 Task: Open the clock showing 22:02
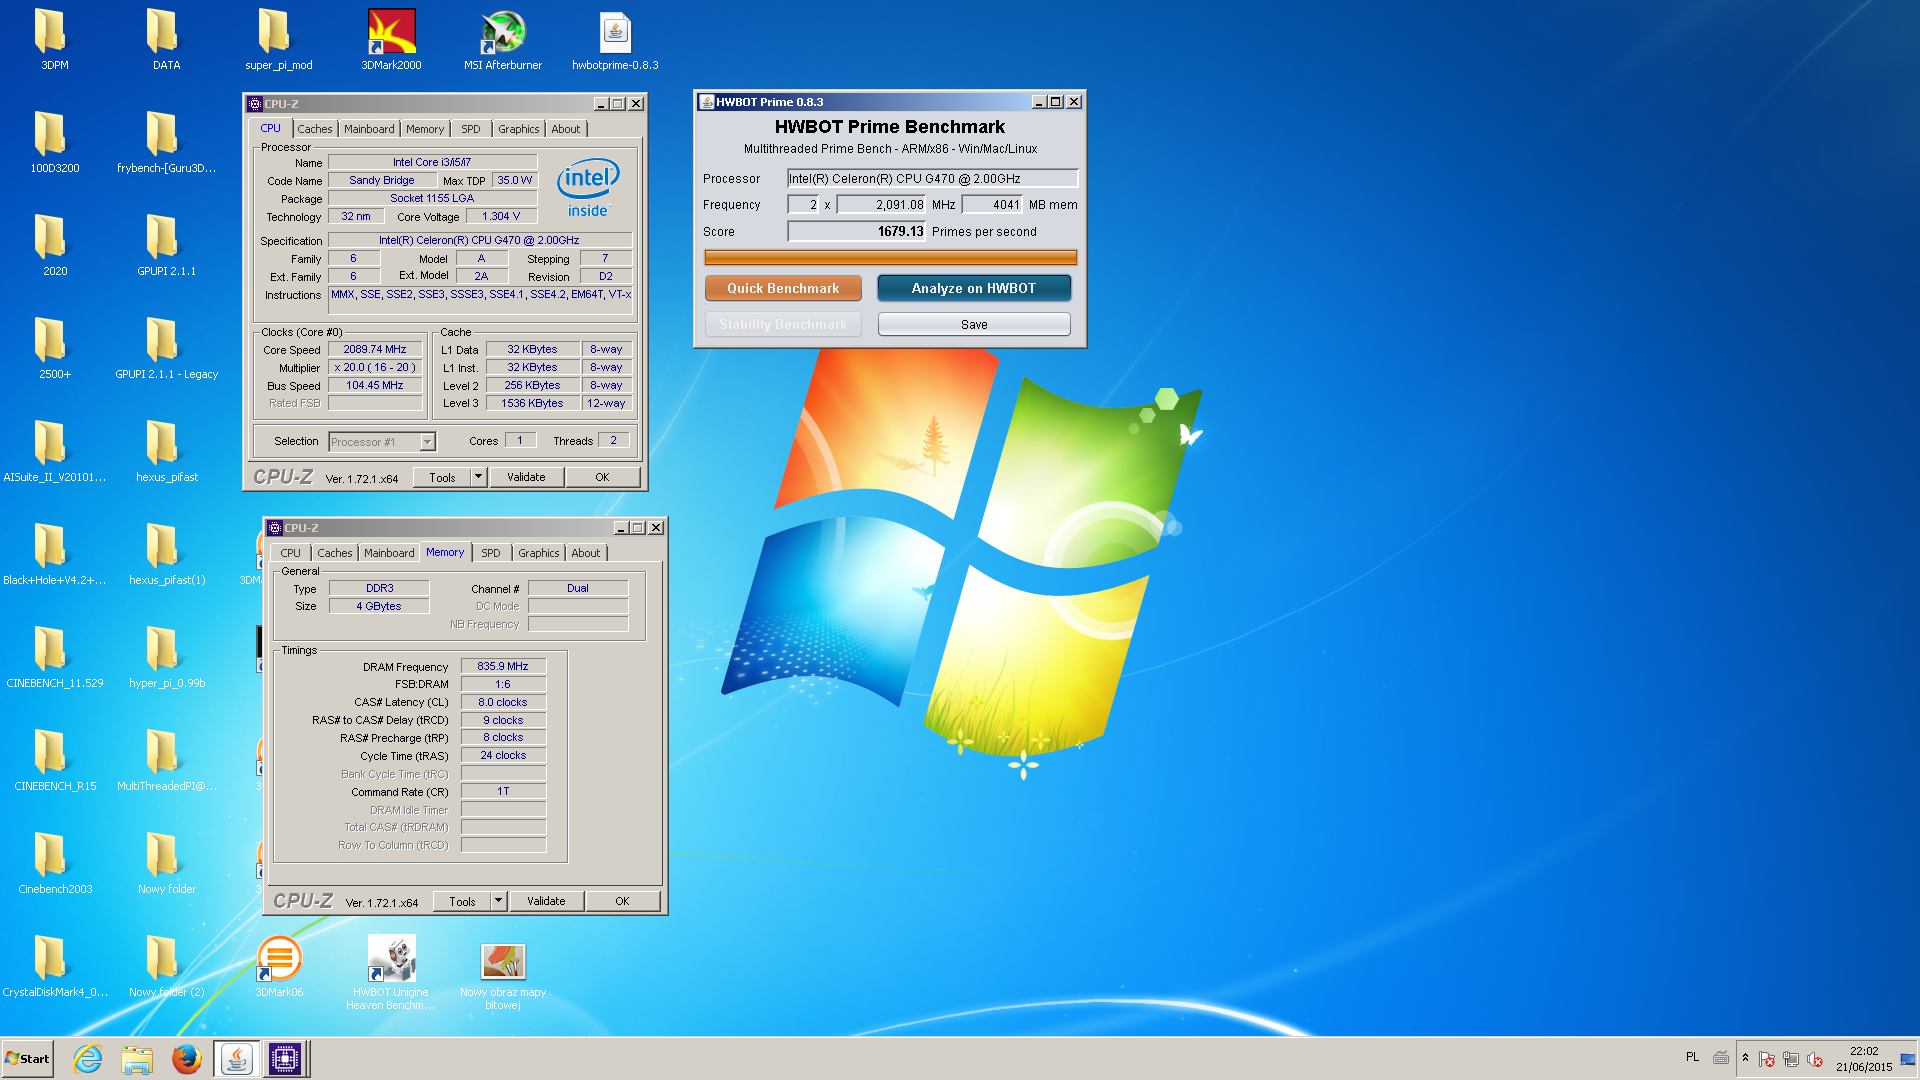point(1864,1059)
